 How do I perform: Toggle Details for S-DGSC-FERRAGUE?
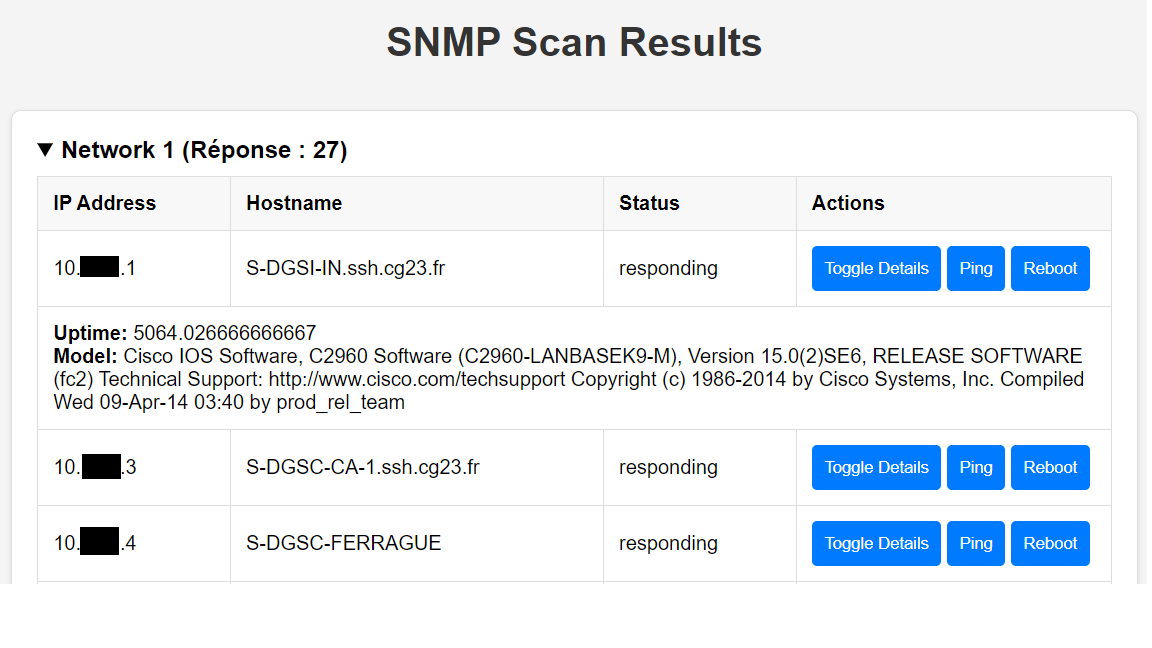click(x=876, y=543)
